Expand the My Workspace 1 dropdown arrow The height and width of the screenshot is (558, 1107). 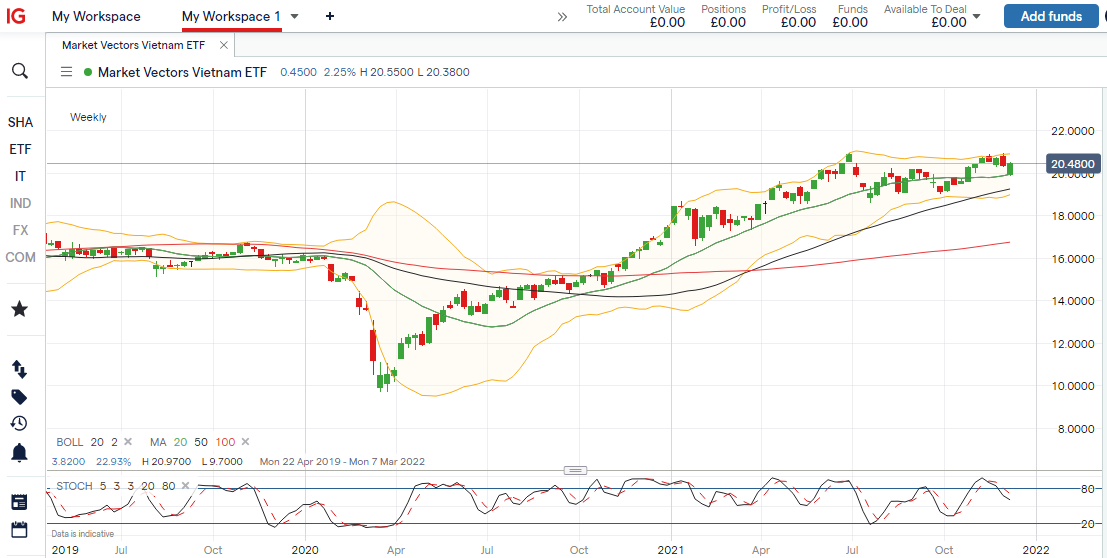(292, 17)
